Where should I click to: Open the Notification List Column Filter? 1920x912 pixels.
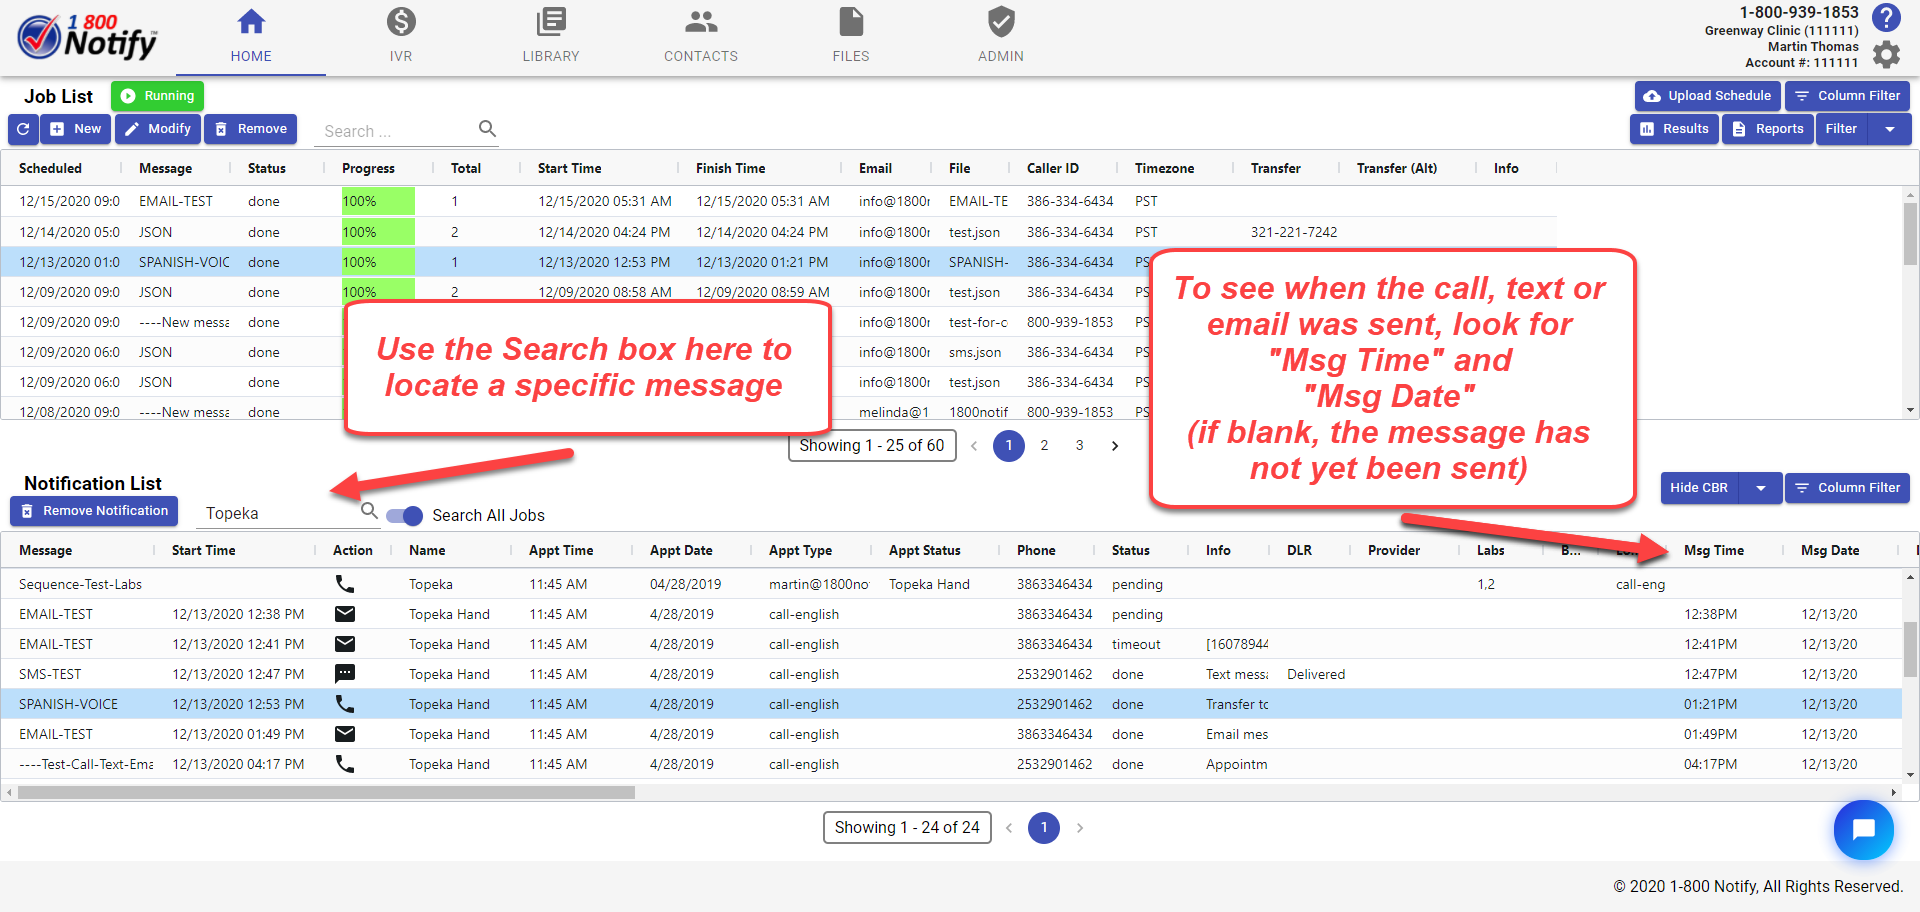point(1847,488)
